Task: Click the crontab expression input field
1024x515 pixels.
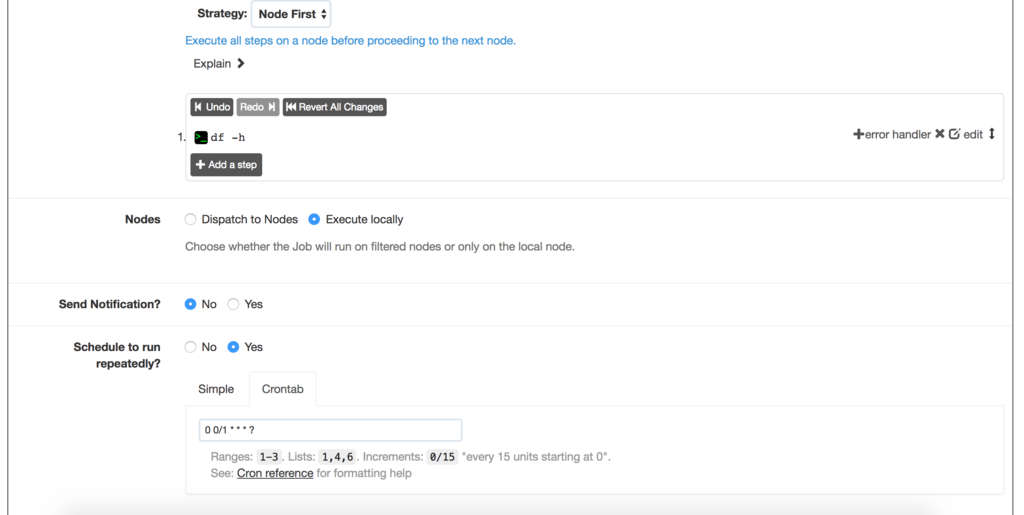Action: tap(330, 430)
